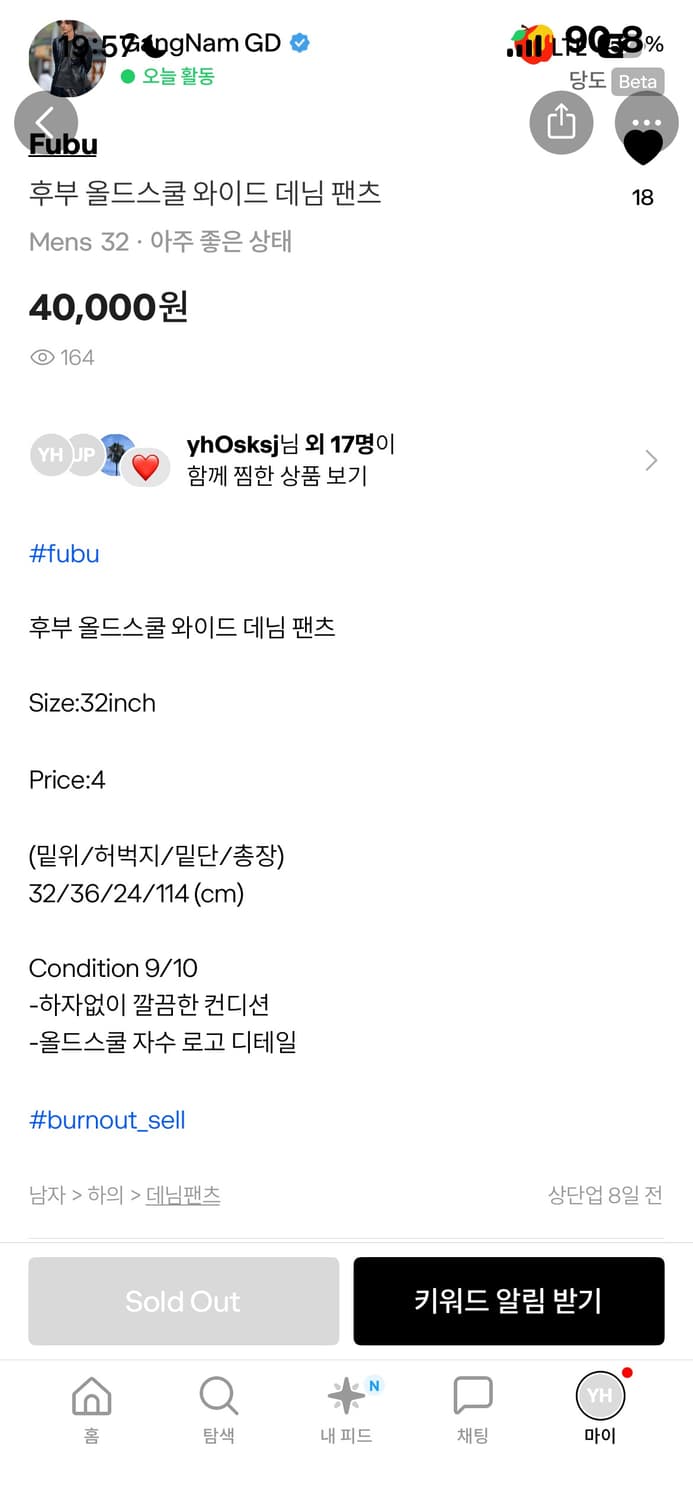Screen dimensions: 693x1500
Task: Tap 키워드 알림 받기 button
Action: pyautogui.click(x=509, y=1301)
